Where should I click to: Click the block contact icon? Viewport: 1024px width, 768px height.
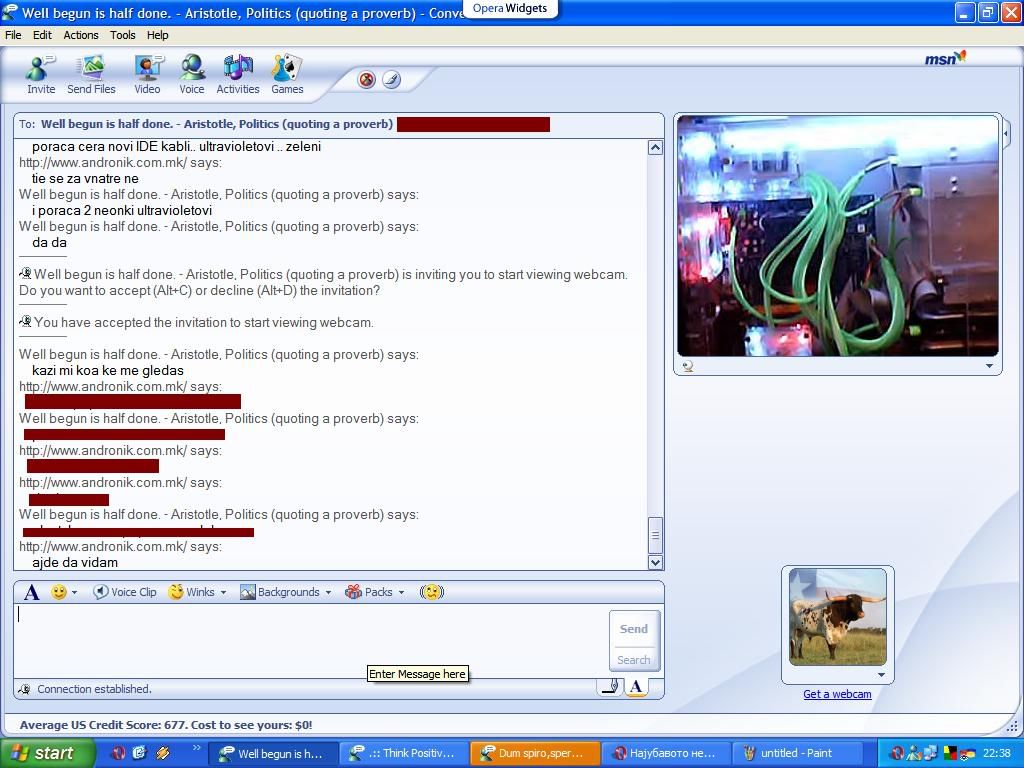[367, 80]
